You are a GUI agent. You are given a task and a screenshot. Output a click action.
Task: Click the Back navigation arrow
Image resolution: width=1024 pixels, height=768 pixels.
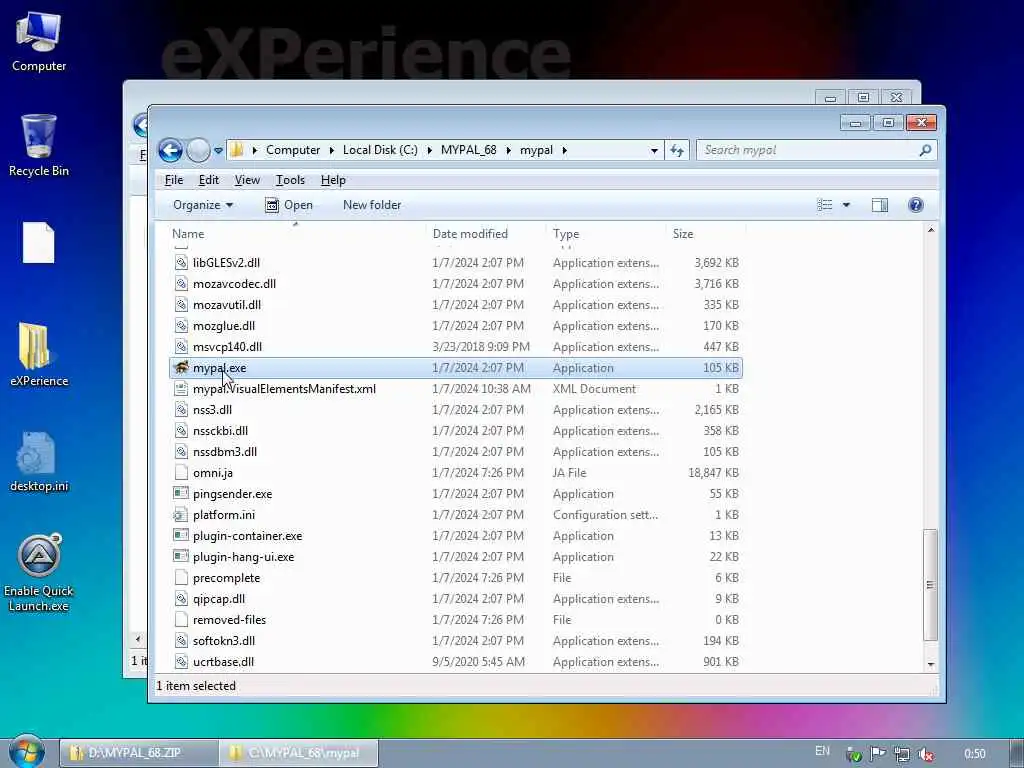click(170, 150)
